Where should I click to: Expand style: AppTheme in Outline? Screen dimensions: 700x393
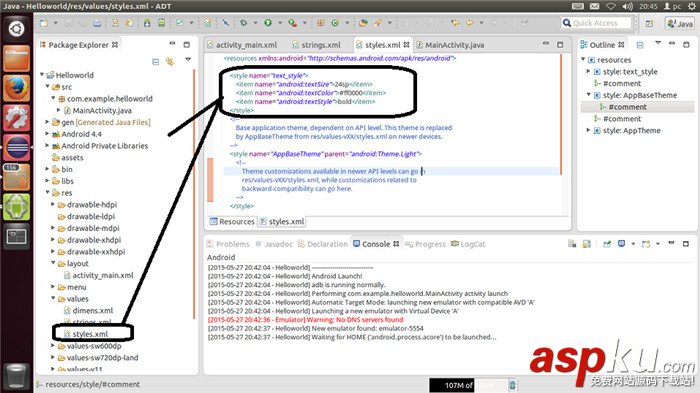[x=588, y=130]
